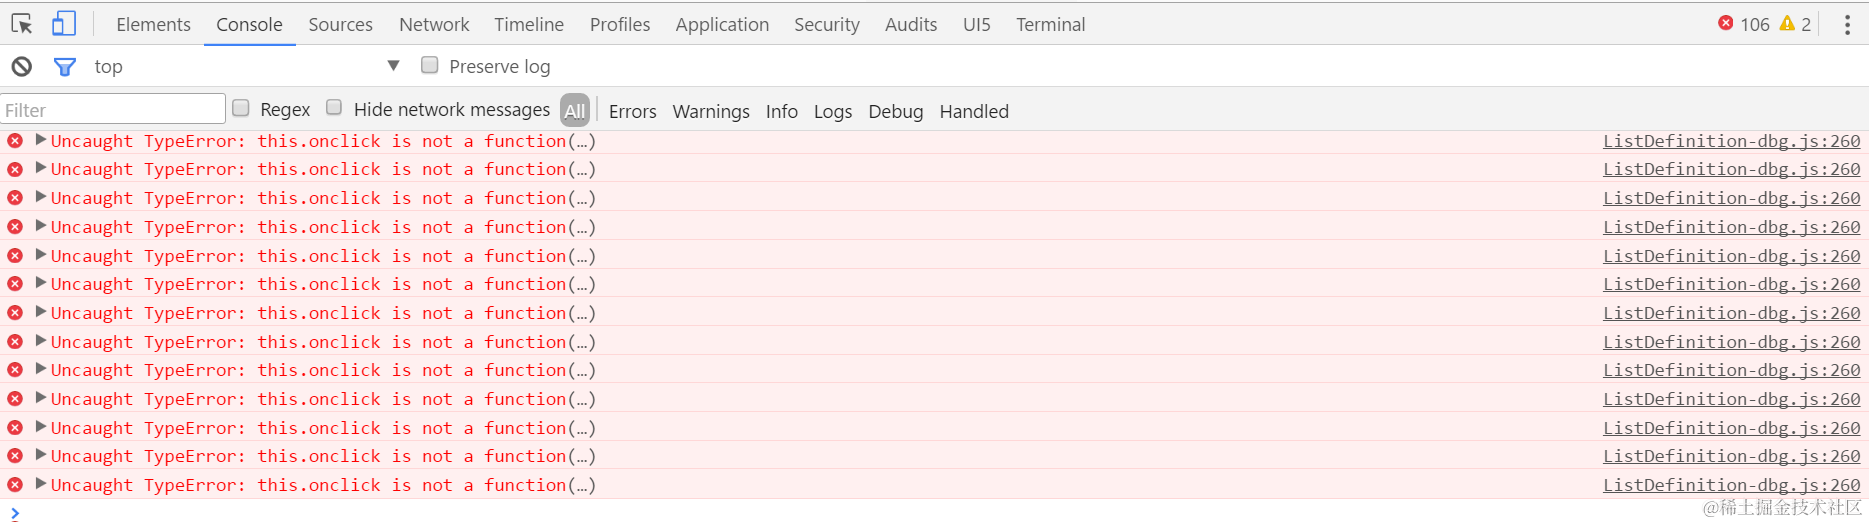The width and height of the screenshot is (1869, 524).
Task: Open first ListDefinition-dbg.js:260 source link
Action: pos(1732,141)
